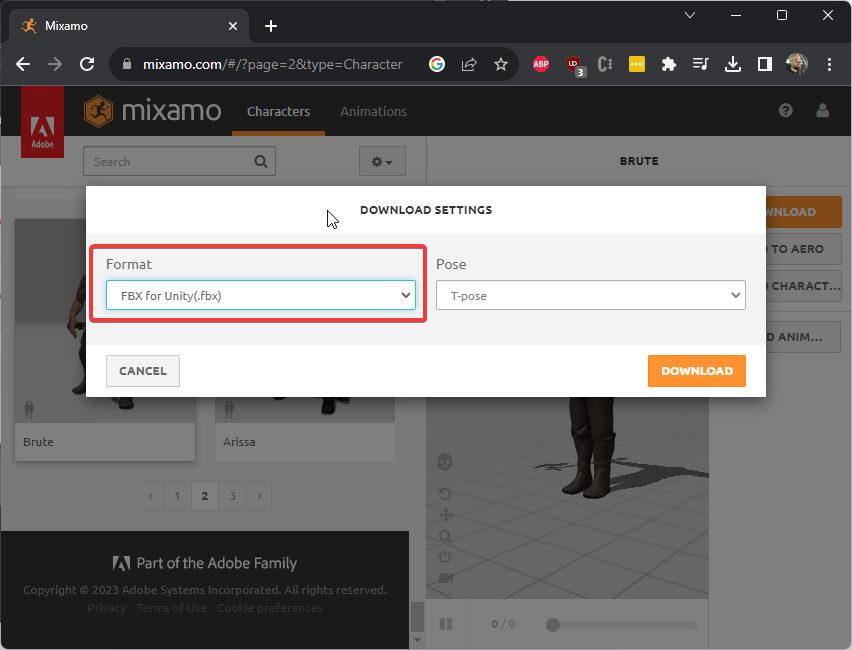The height and width of the screenshot is (650, 852).
Task: Click the browser back arrow
Action: (23, 64)
